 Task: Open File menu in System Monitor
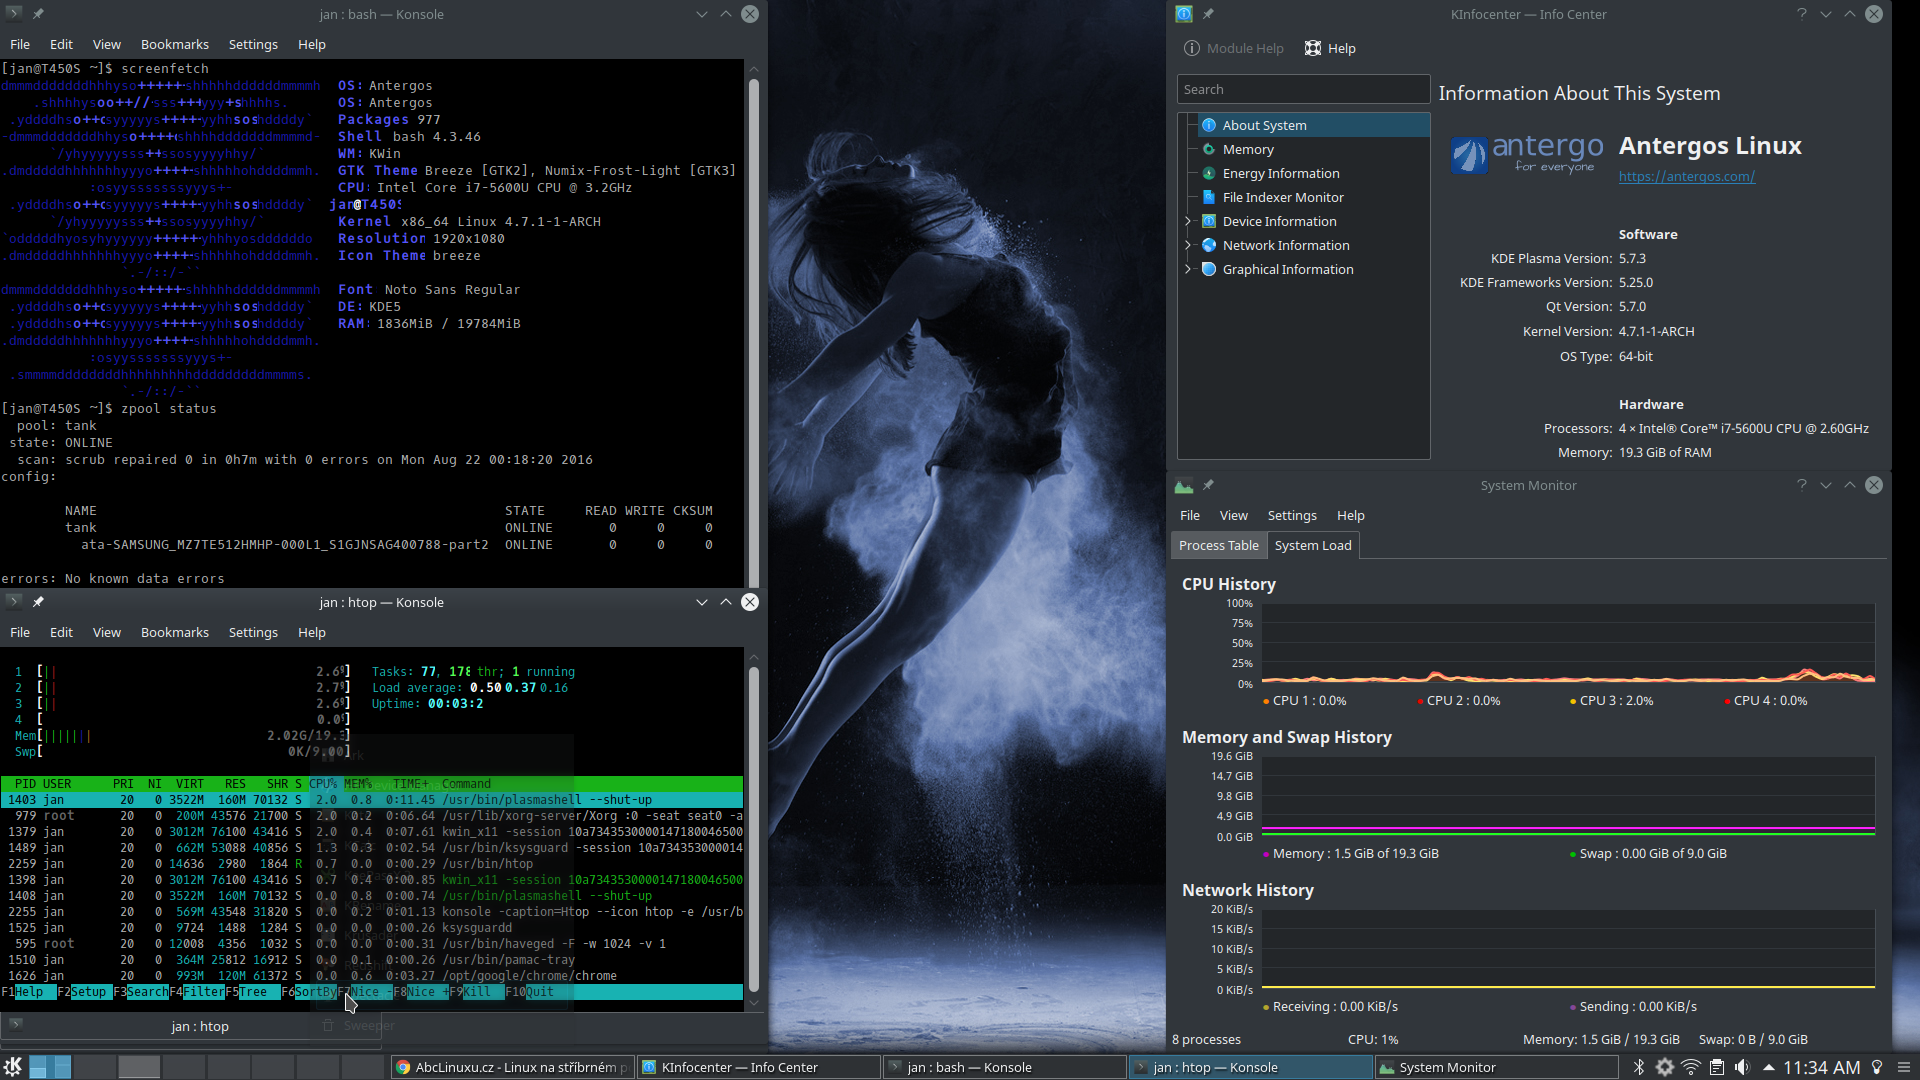1190,515
